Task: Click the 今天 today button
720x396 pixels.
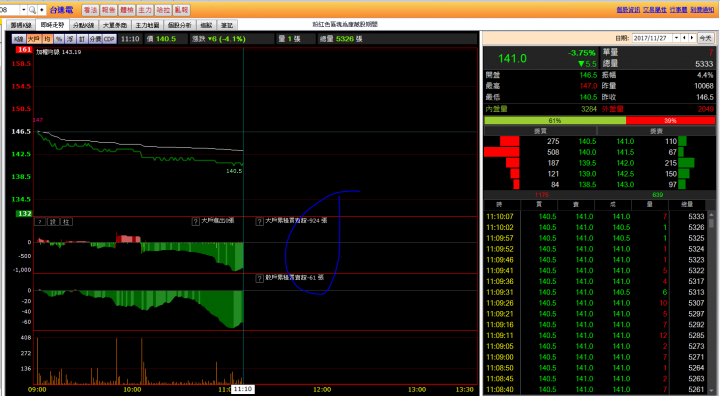Action: [x=705, y=38]
